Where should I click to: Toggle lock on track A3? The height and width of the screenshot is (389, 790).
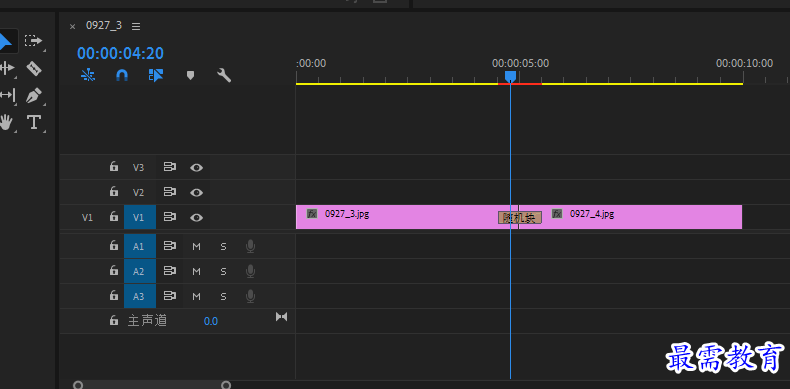[114, 295]
